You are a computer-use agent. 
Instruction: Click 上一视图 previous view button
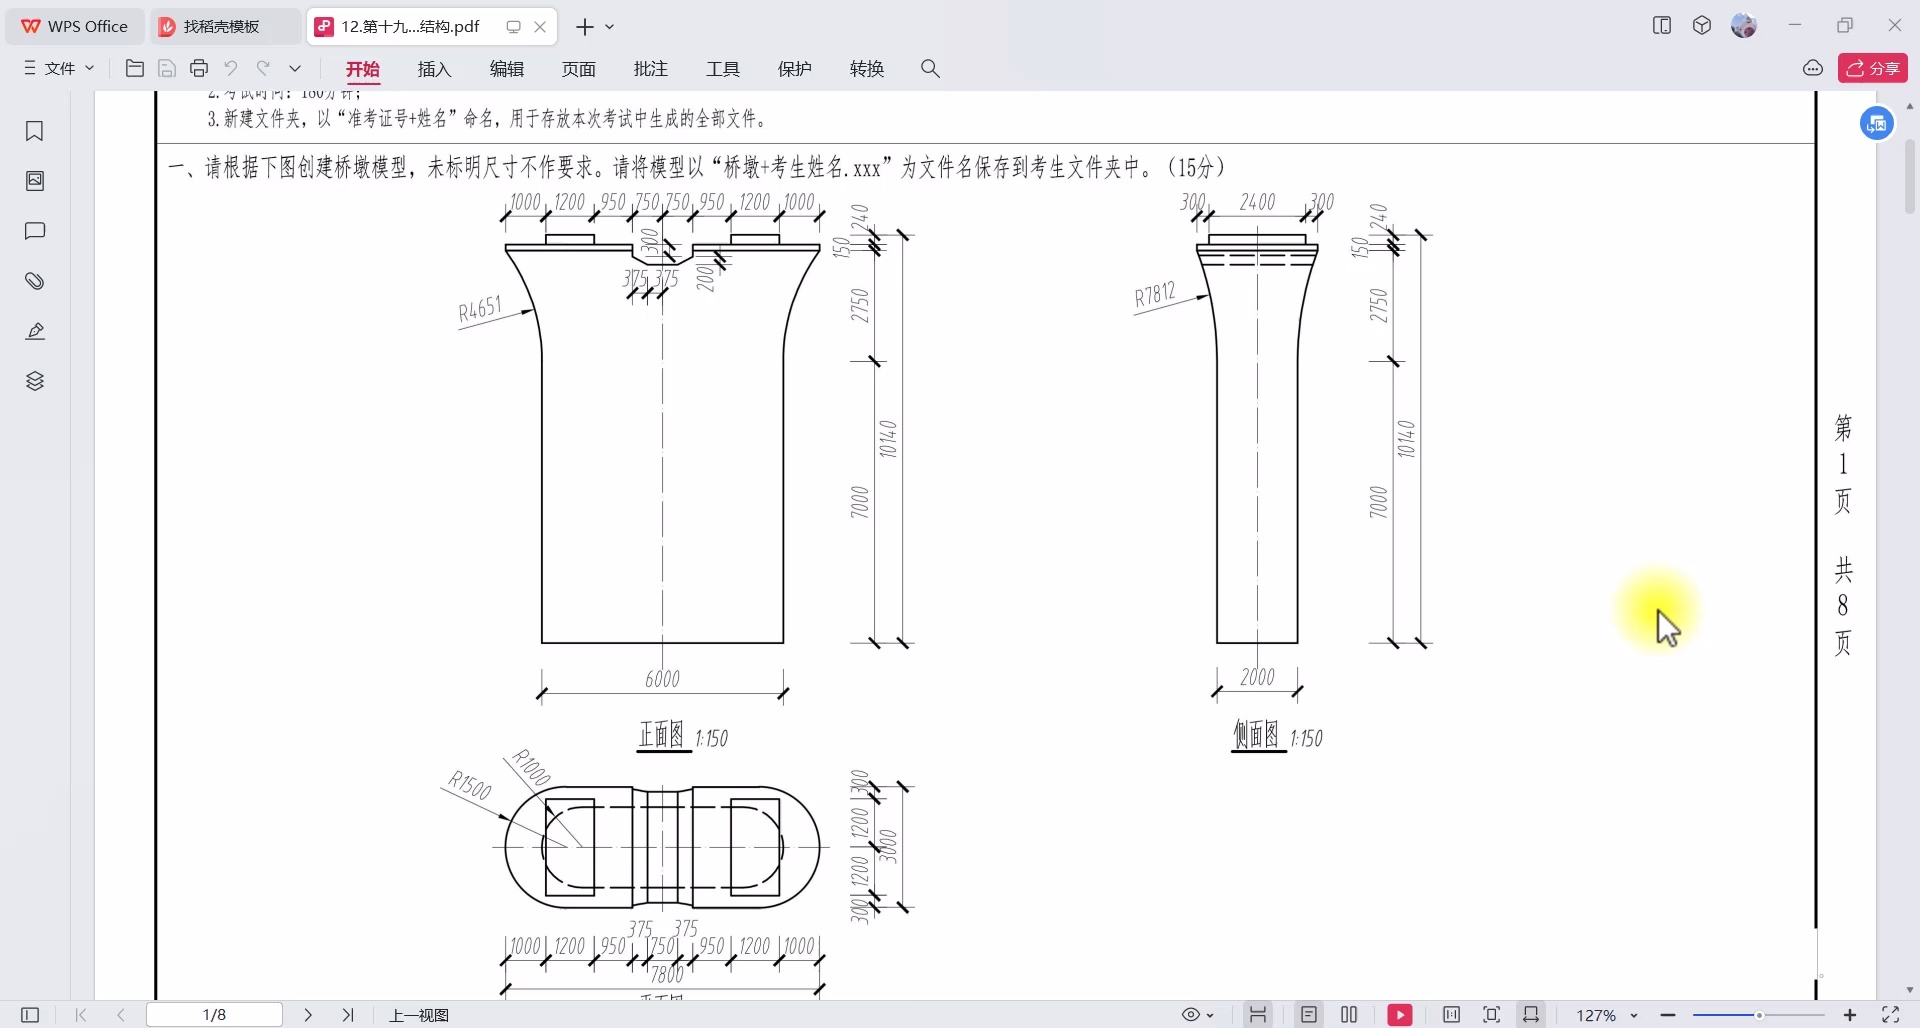[x=419, y=1015]
